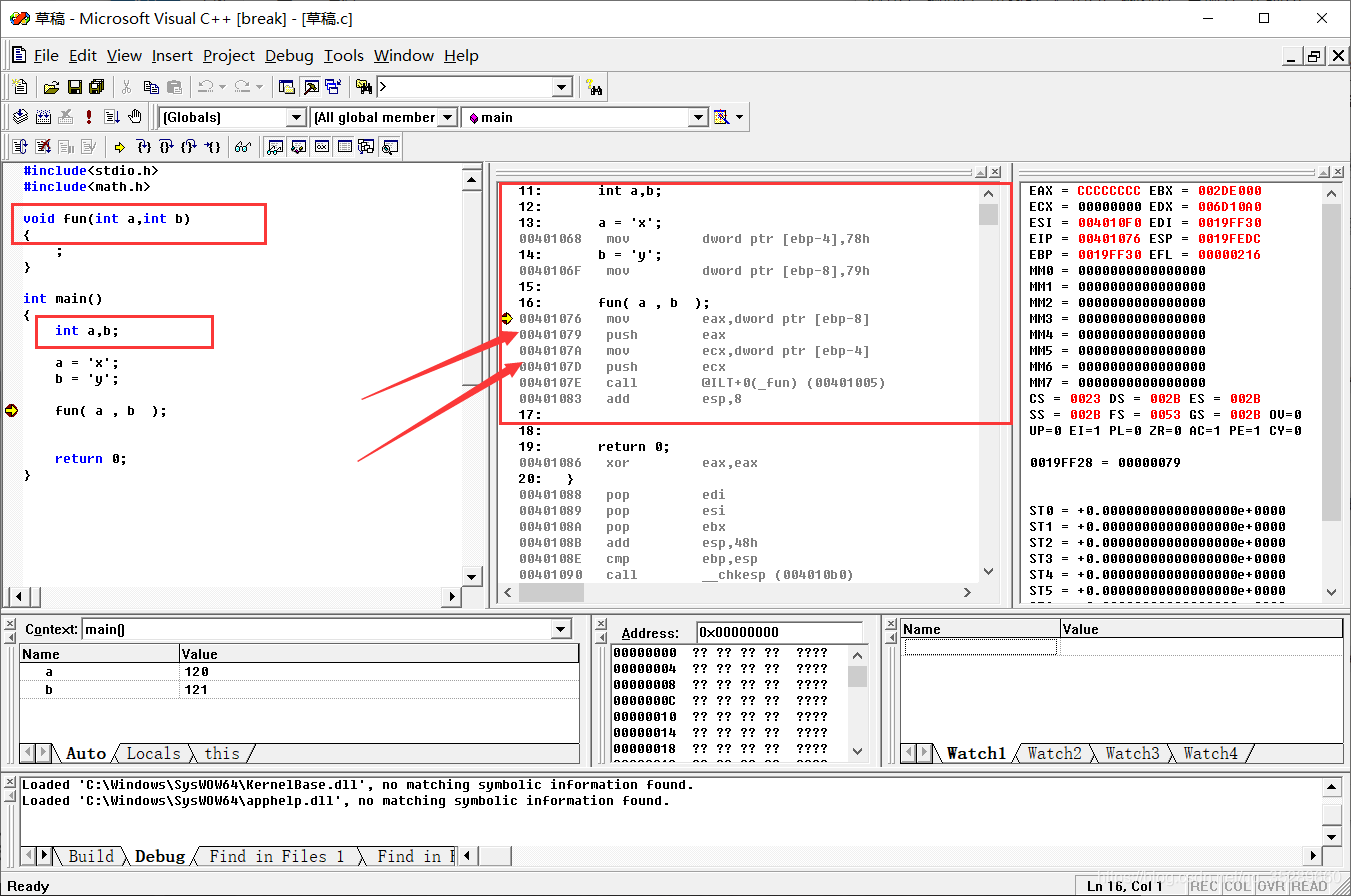Select the this variables tab
1351x896 pixels.
222,753
